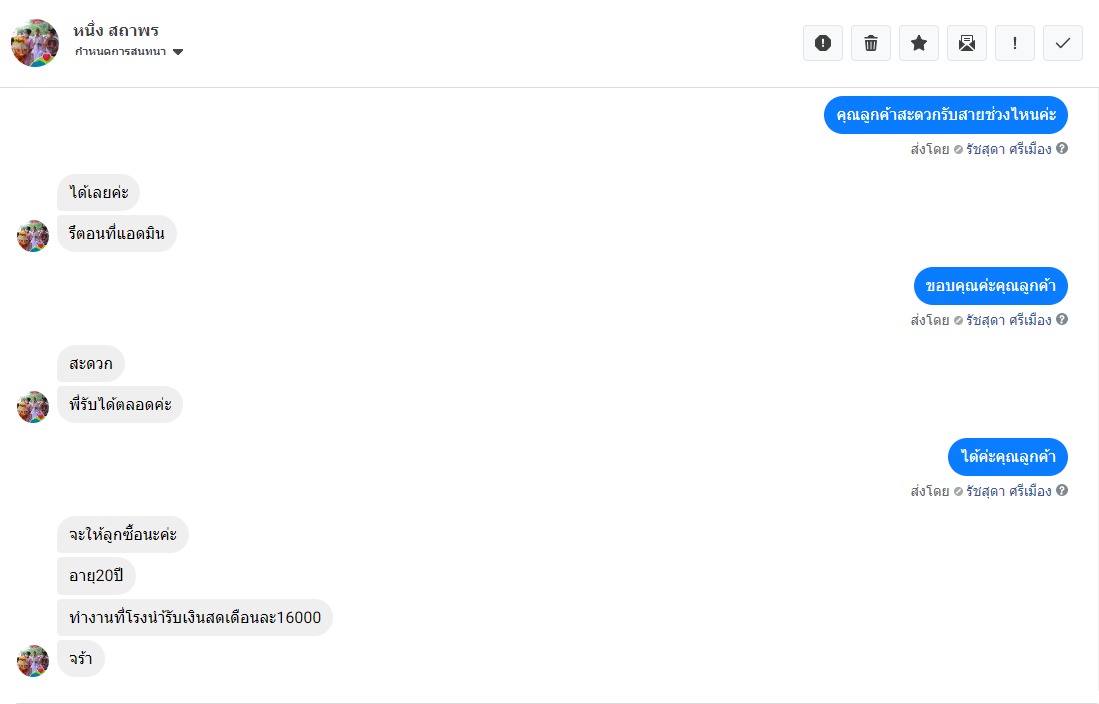
Task: Click customer avatar beside รีตอนที่แอดมิน message
Action: click(x=33, y=236)
